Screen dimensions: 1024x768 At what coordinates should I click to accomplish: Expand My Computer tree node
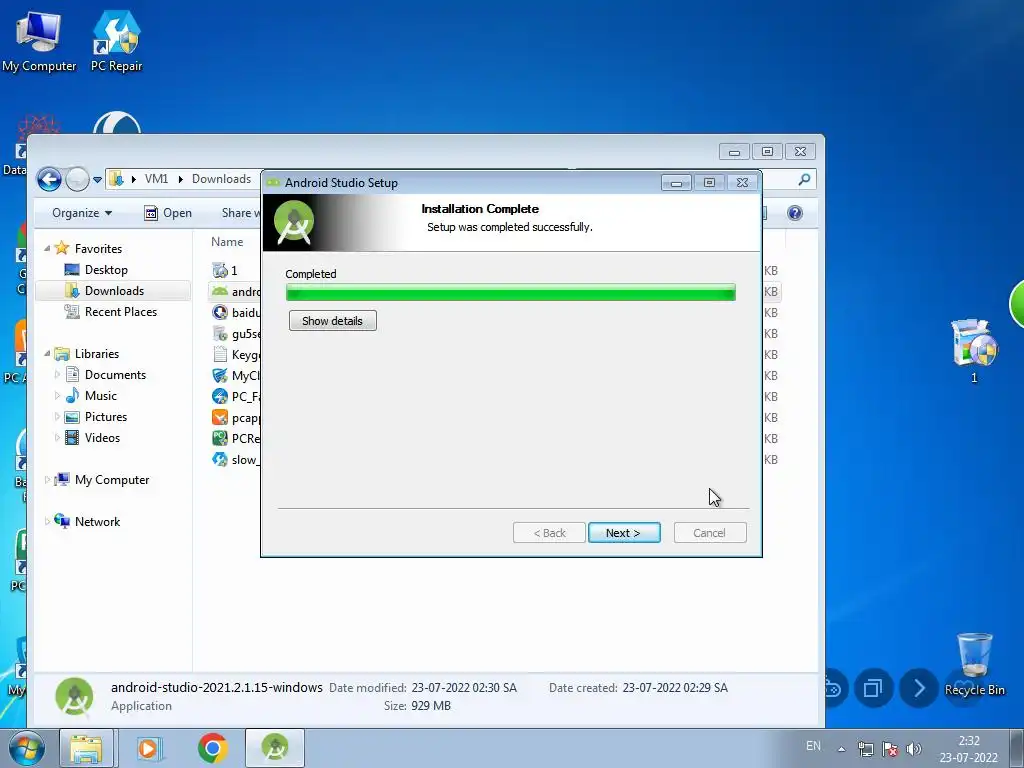coord(47,479)
